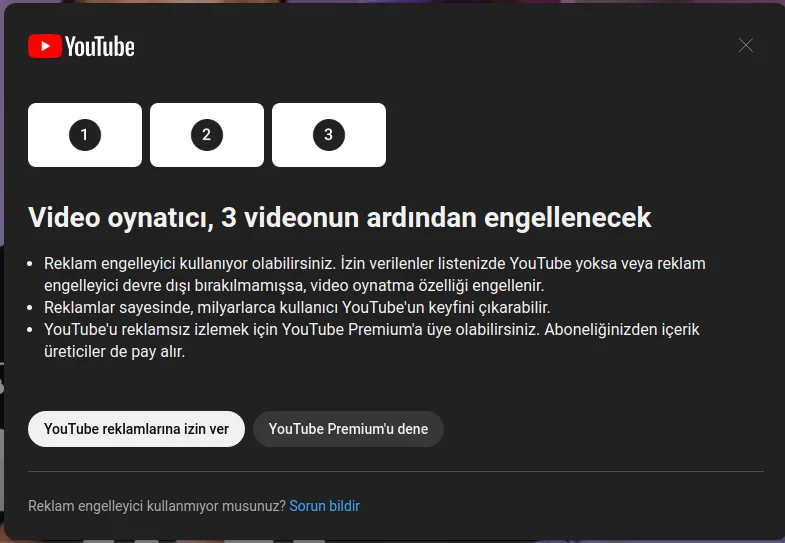Click the video counter box numbered 2
785x543 pixels.
pyautogui.click(x=207, y=135)
